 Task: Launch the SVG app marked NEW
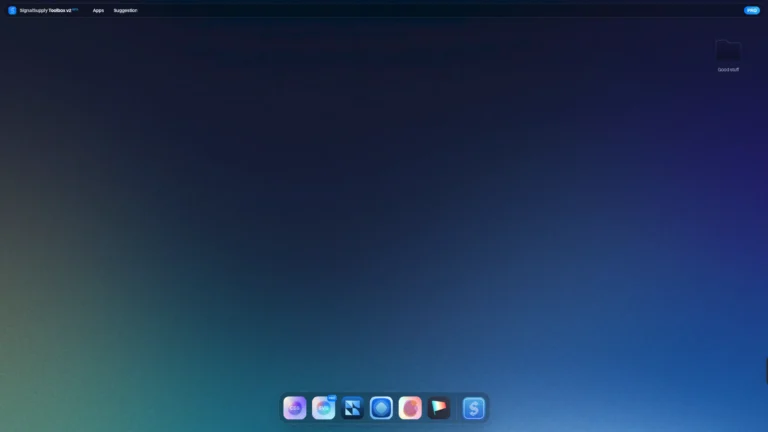coord(323,408)
